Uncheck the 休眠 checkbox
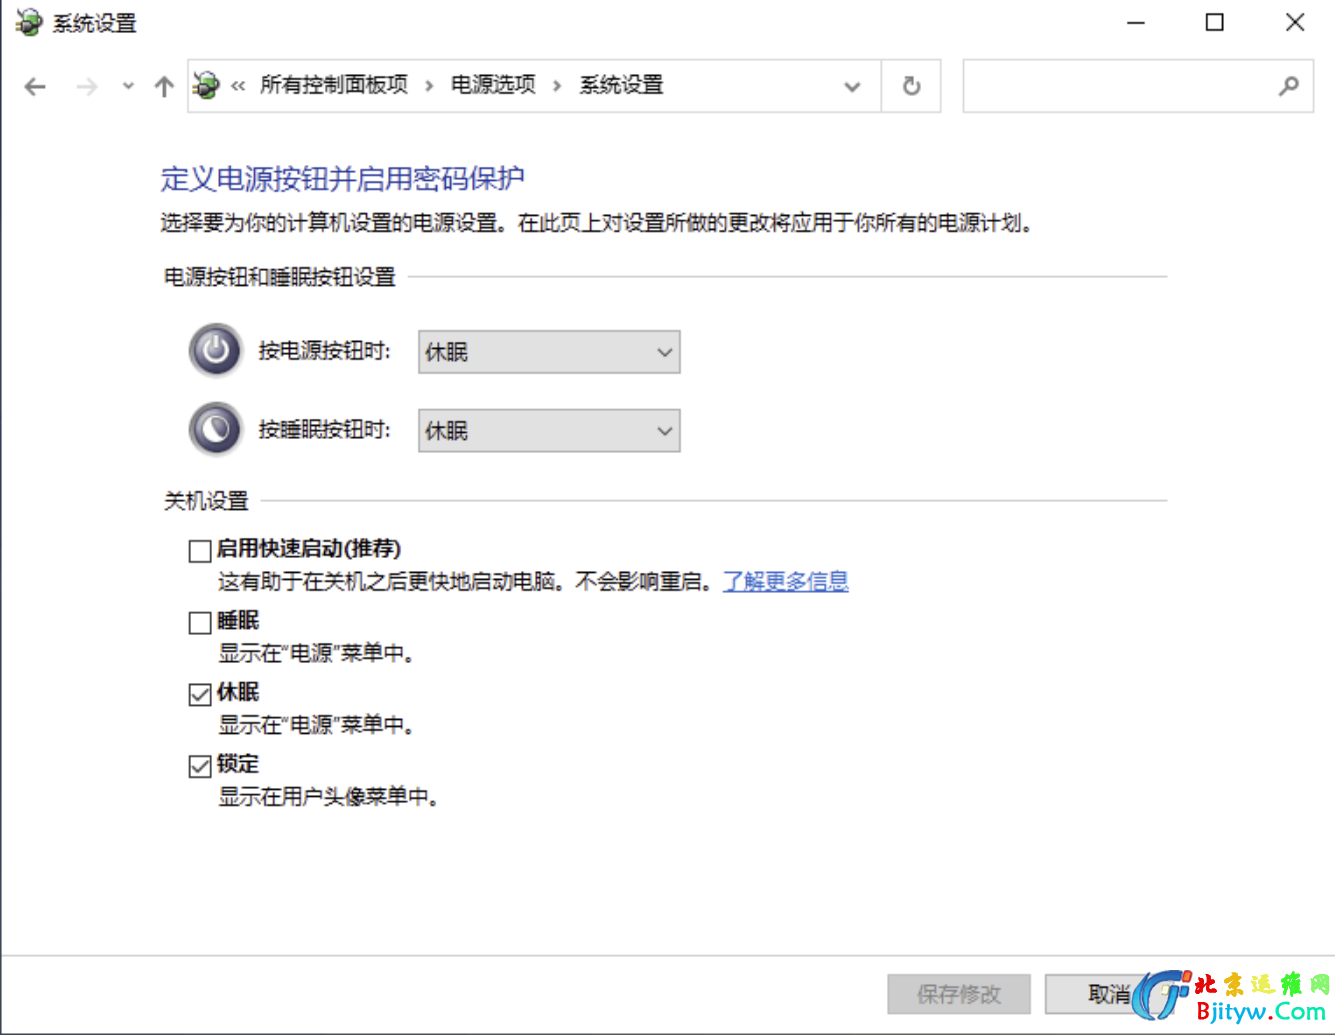This screenshot has height=1035, width=1335. [200, 694]
